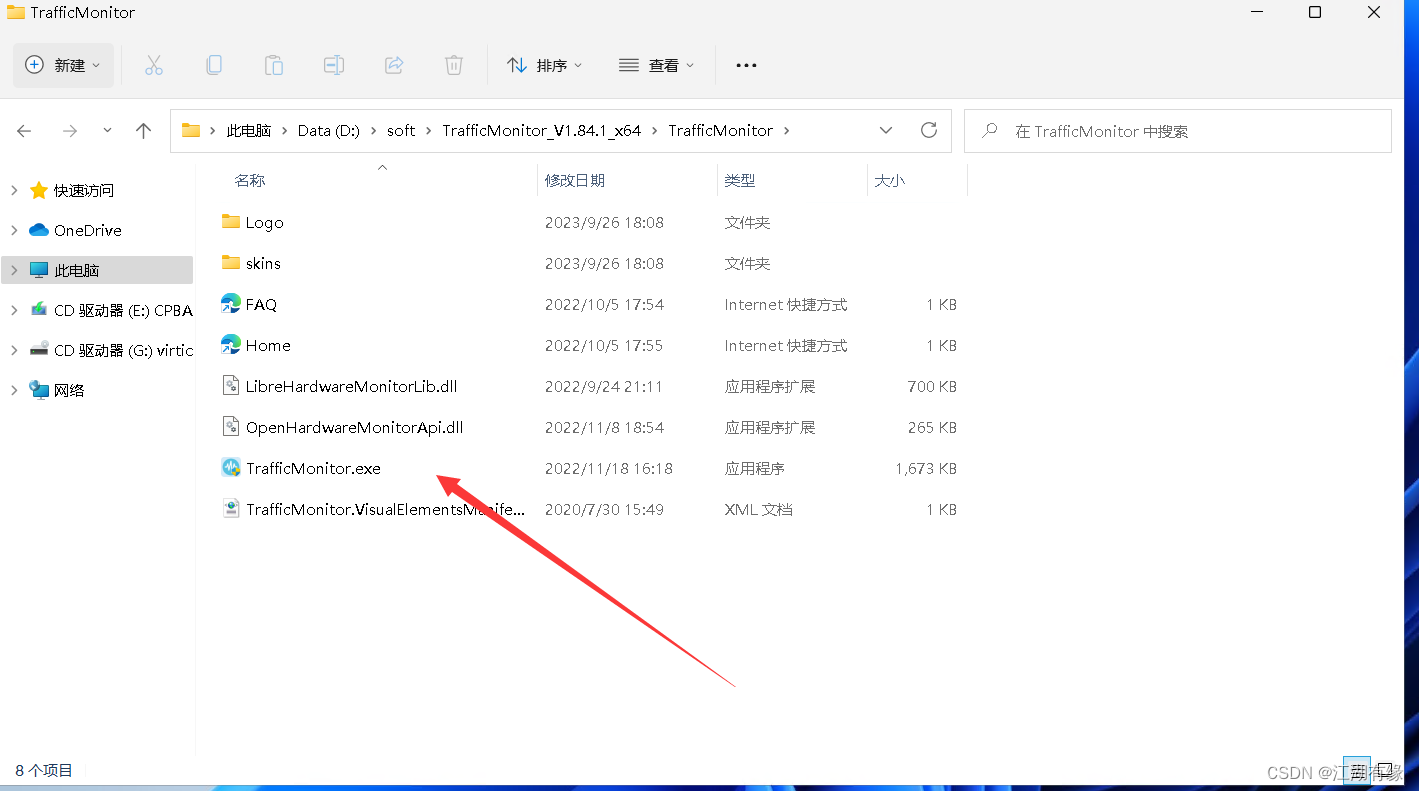Image resolution: width=1419 pixels, height=791 pixels.
Task: Open the 排序 (Sort) dropdown
Action: click(x=545, y=65)
